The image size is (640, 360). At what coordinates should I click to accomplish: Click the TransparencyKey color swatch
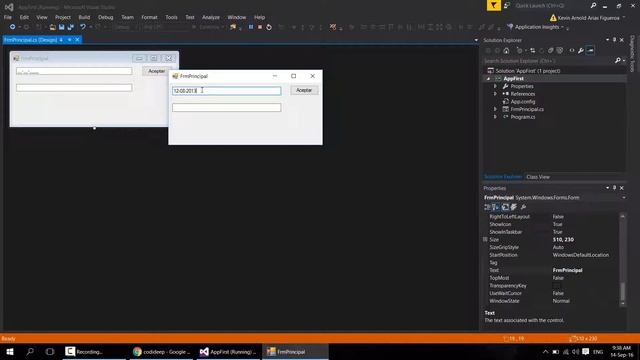[556, 286]
